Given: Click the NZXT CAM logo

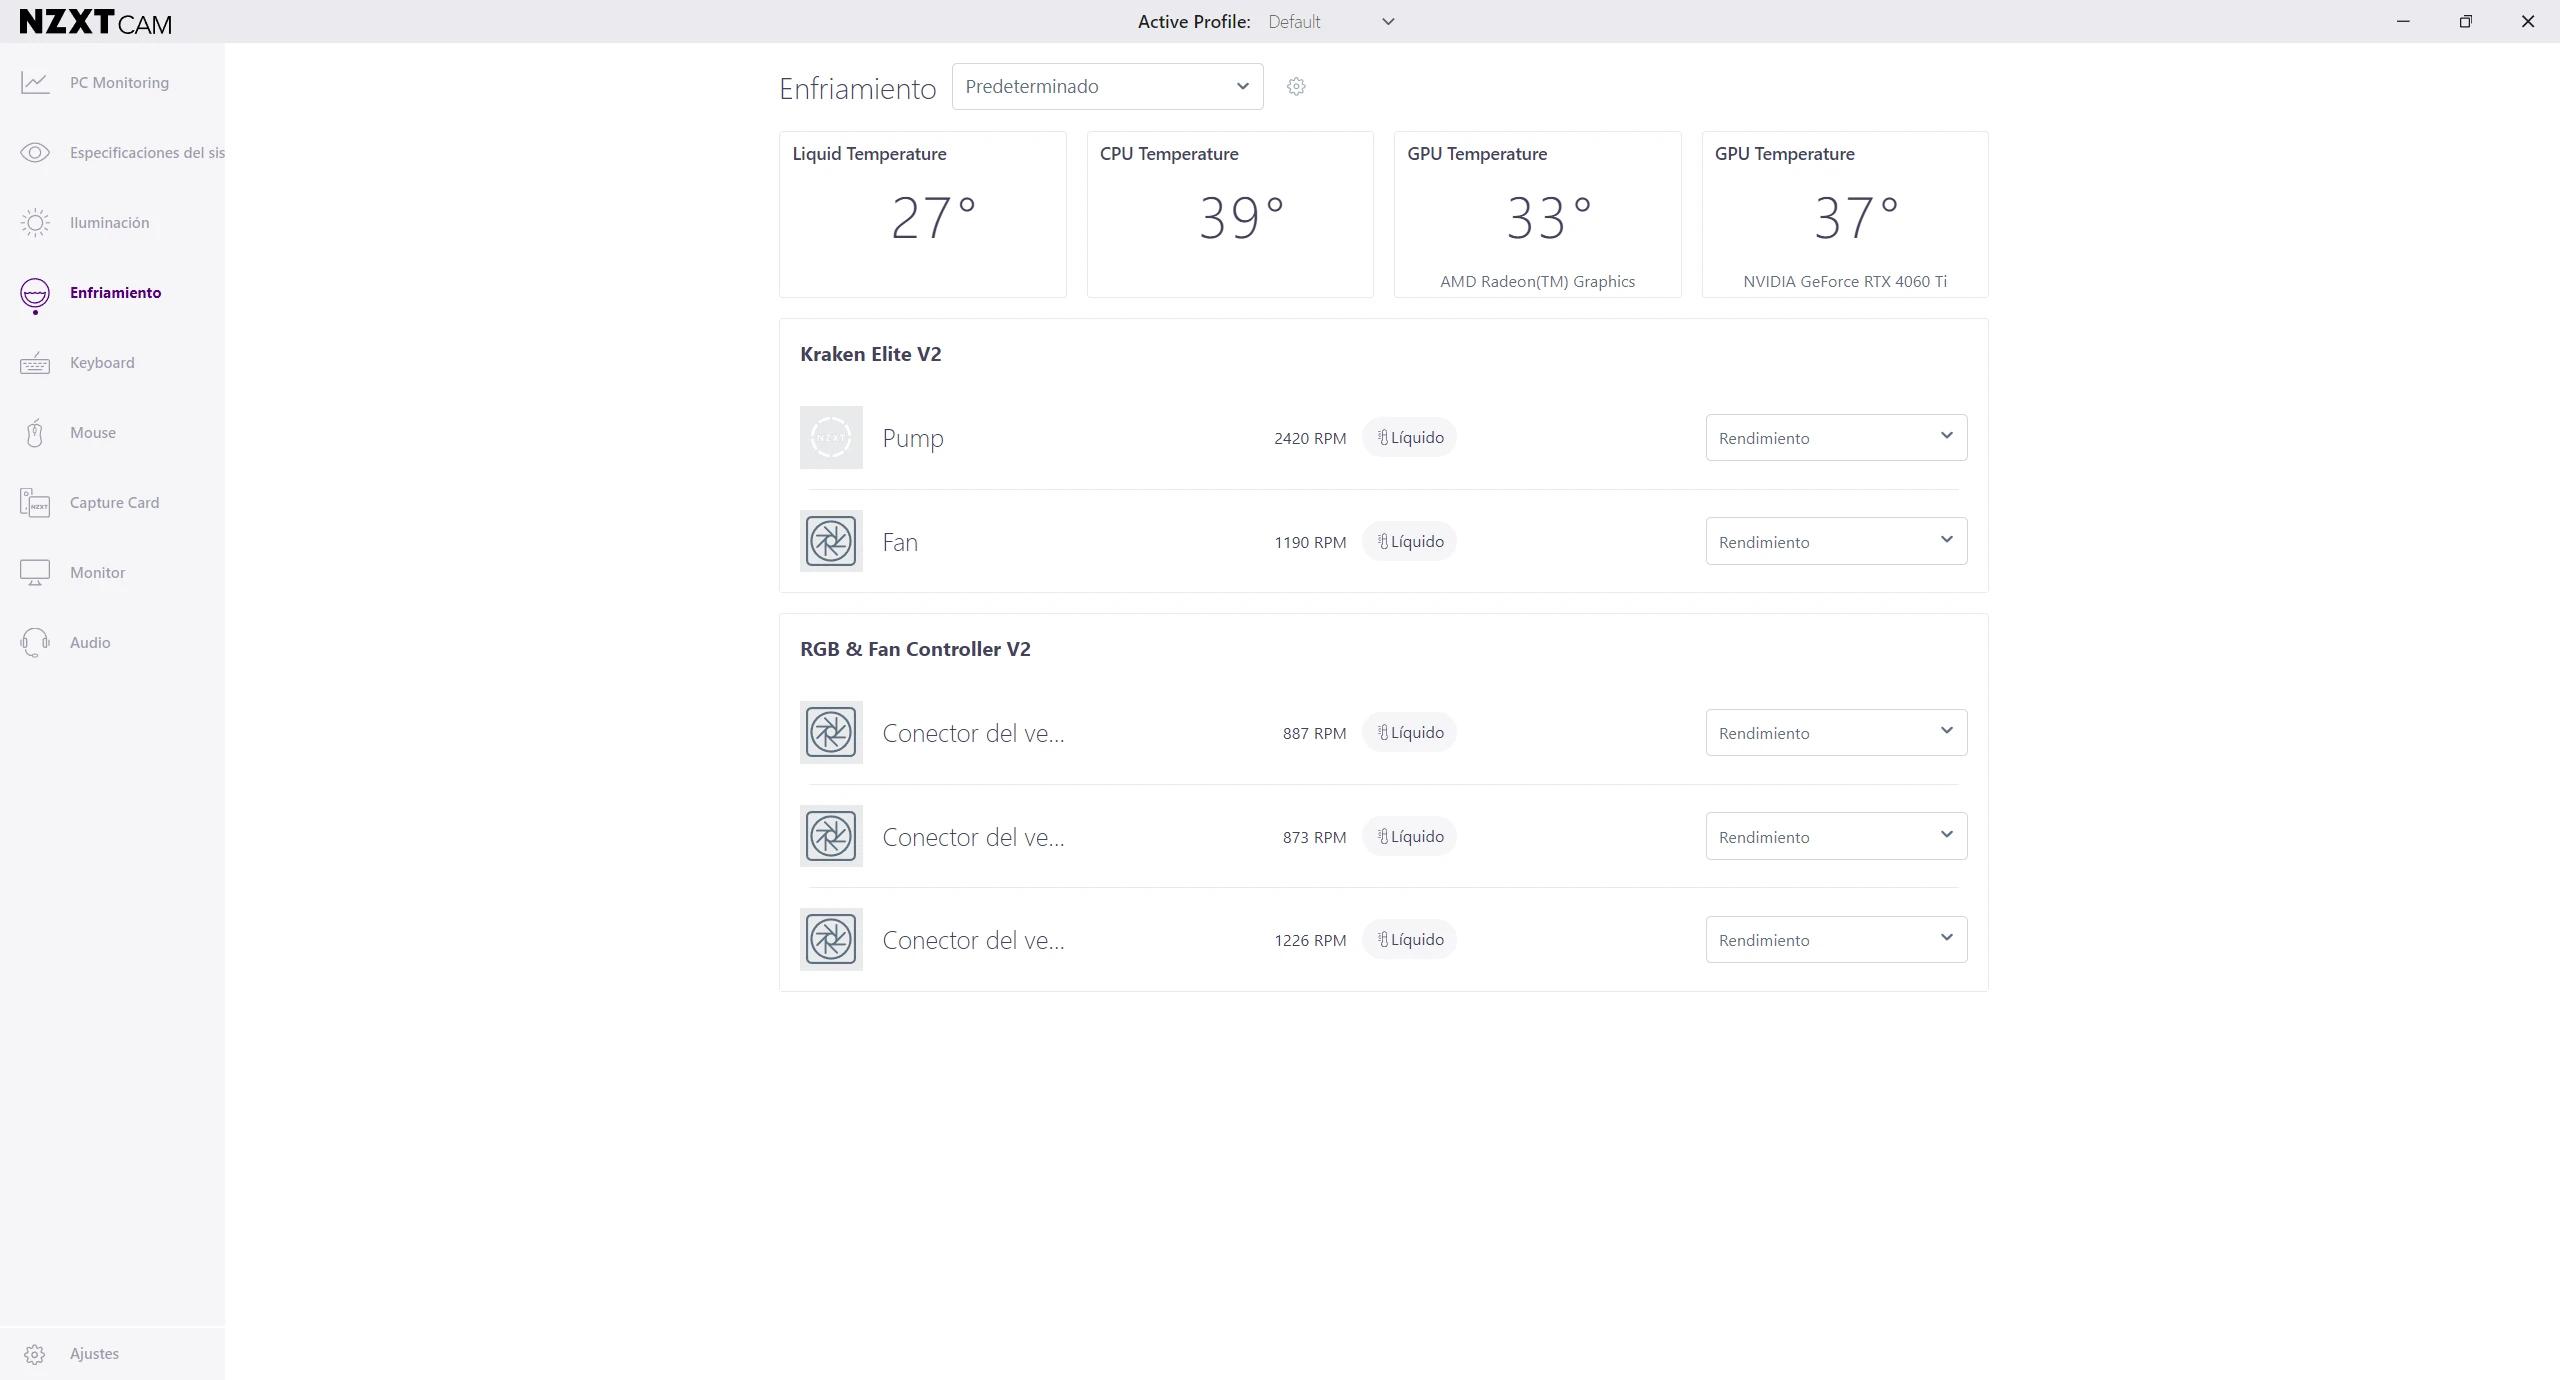Looking at the screenshot, I should coord(96,22).
